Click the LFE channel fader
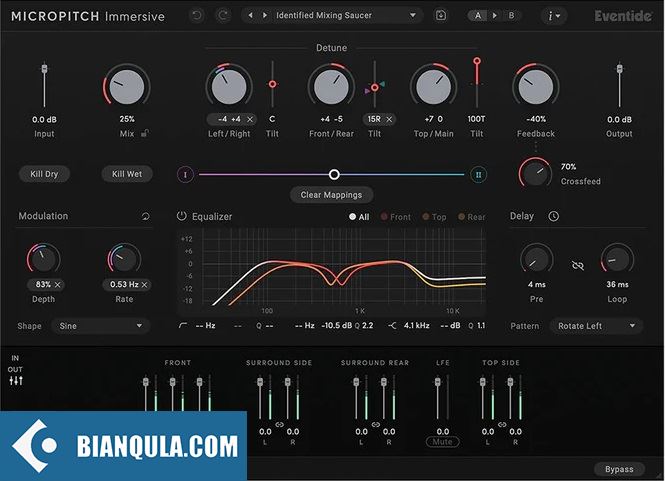Screen dimensions: 665x481 coord(438,382)
